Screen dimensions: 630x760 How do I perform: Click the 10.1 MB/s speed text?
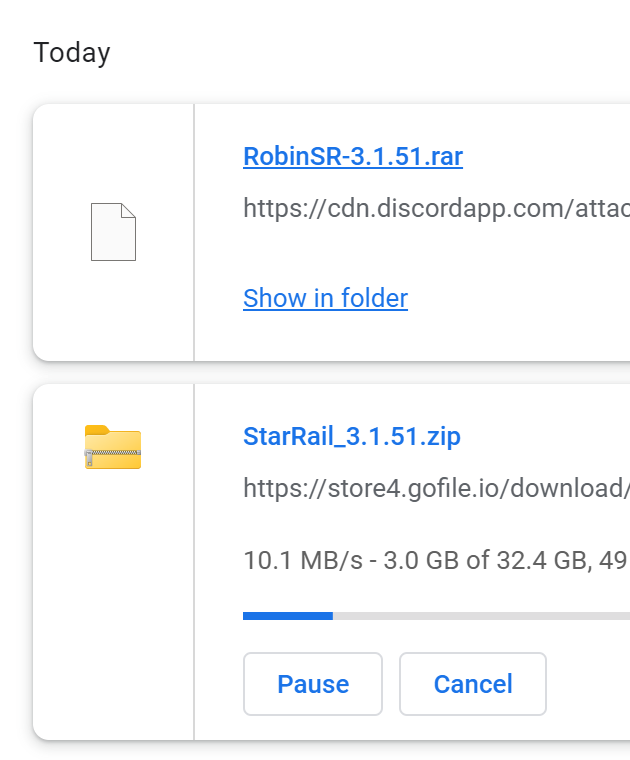(303, 560)
